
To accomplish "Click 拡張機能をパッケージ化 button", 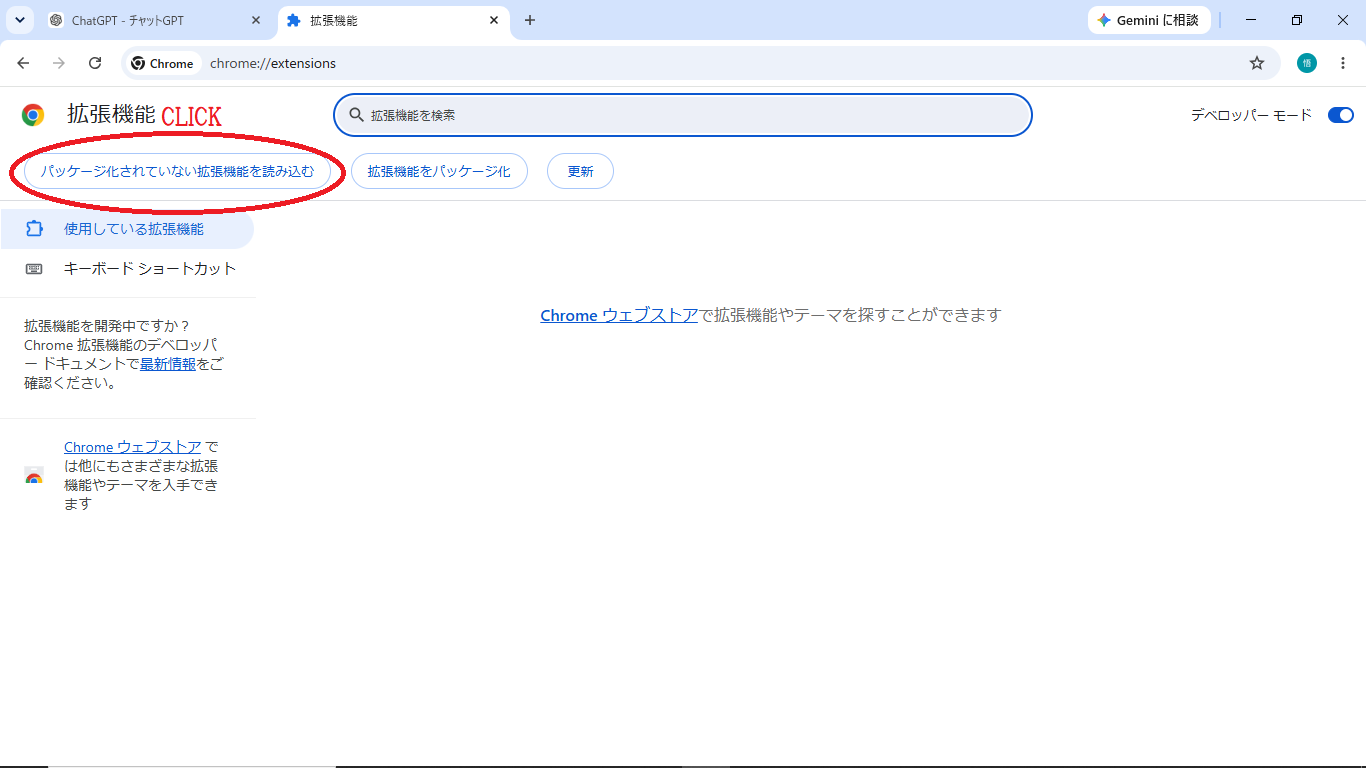I will click(439, 171).
